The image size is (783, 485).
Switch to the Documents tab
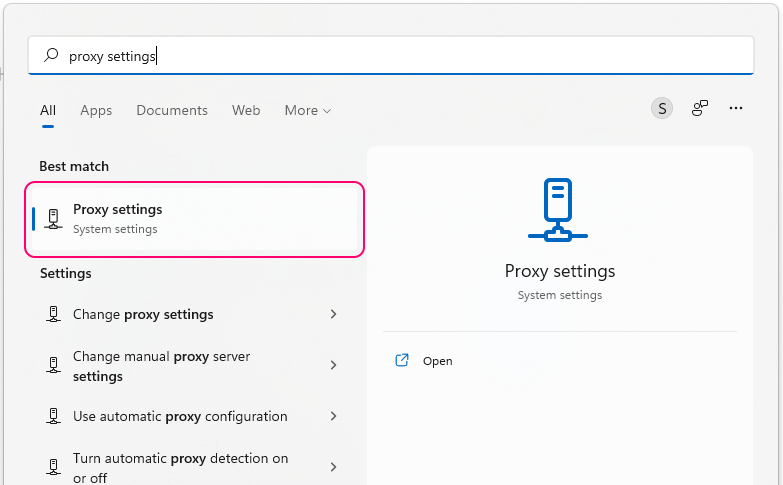point(172,110)
